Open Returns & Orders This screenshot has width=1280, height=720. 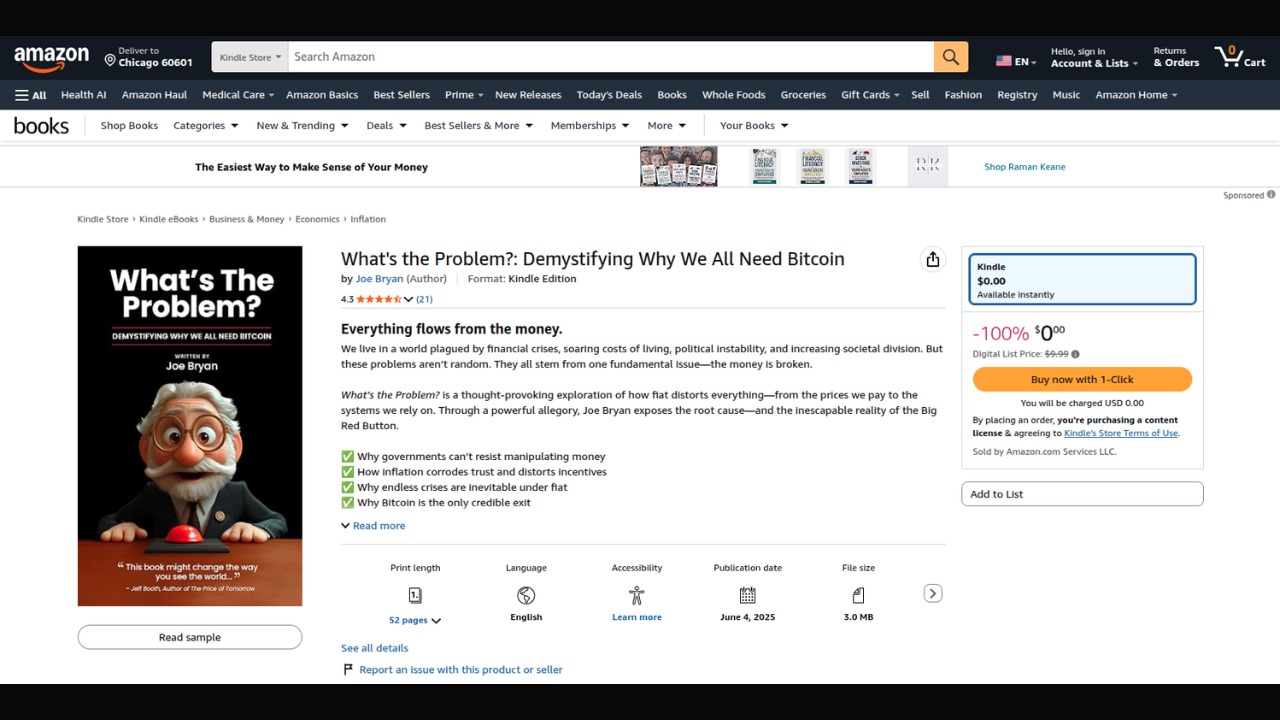[x=1176, y=57]
